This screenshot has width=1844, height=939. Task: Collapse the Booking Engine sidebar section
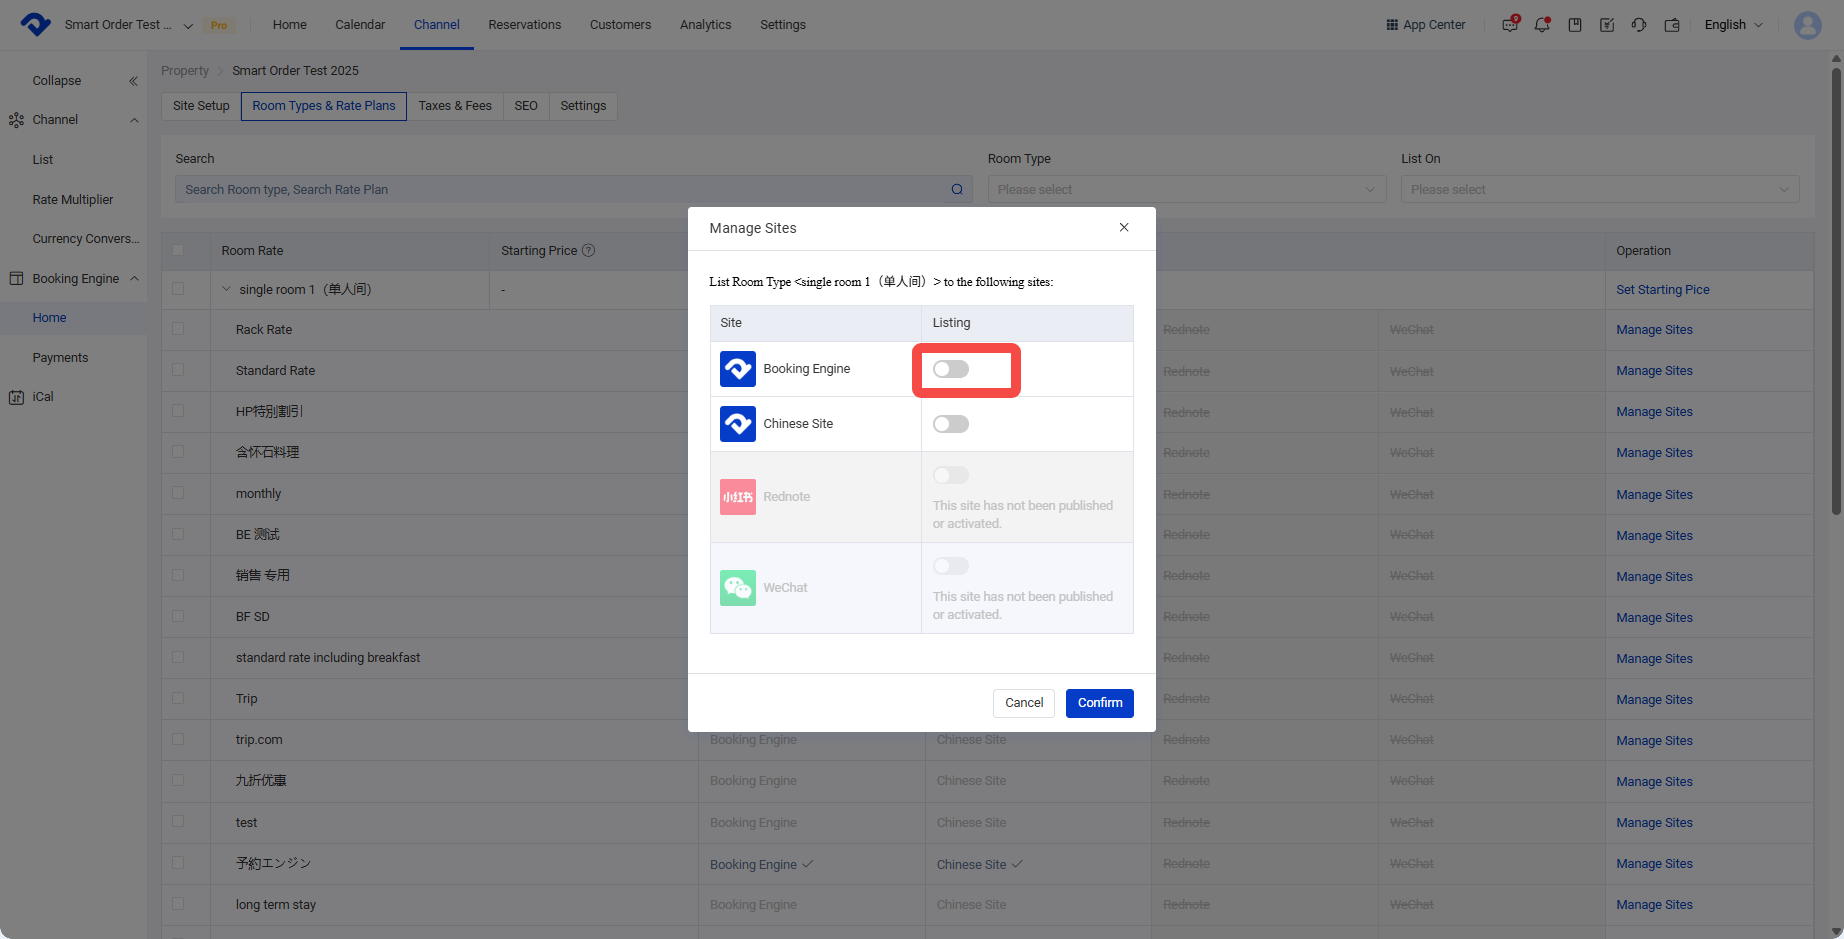point(134,279)
